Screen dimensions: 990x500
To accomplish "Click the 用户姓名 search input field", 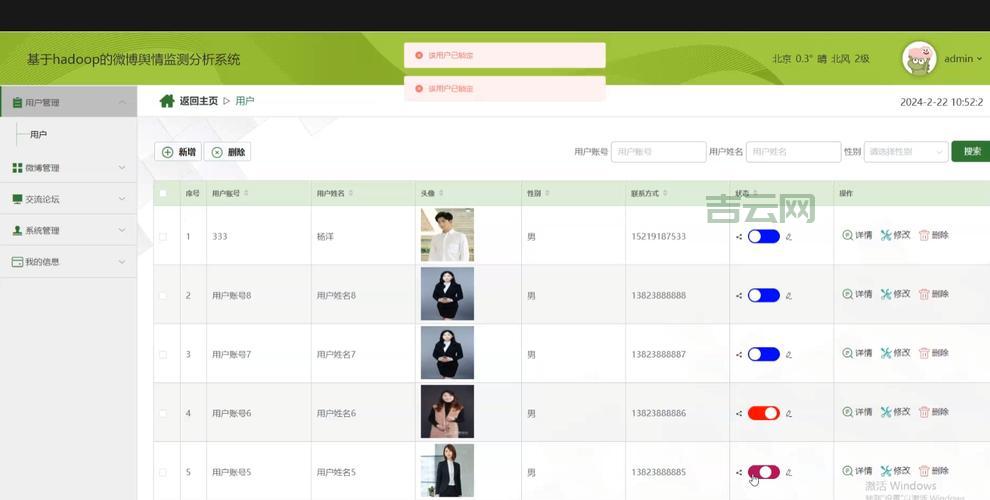I will tap(793, 152).
